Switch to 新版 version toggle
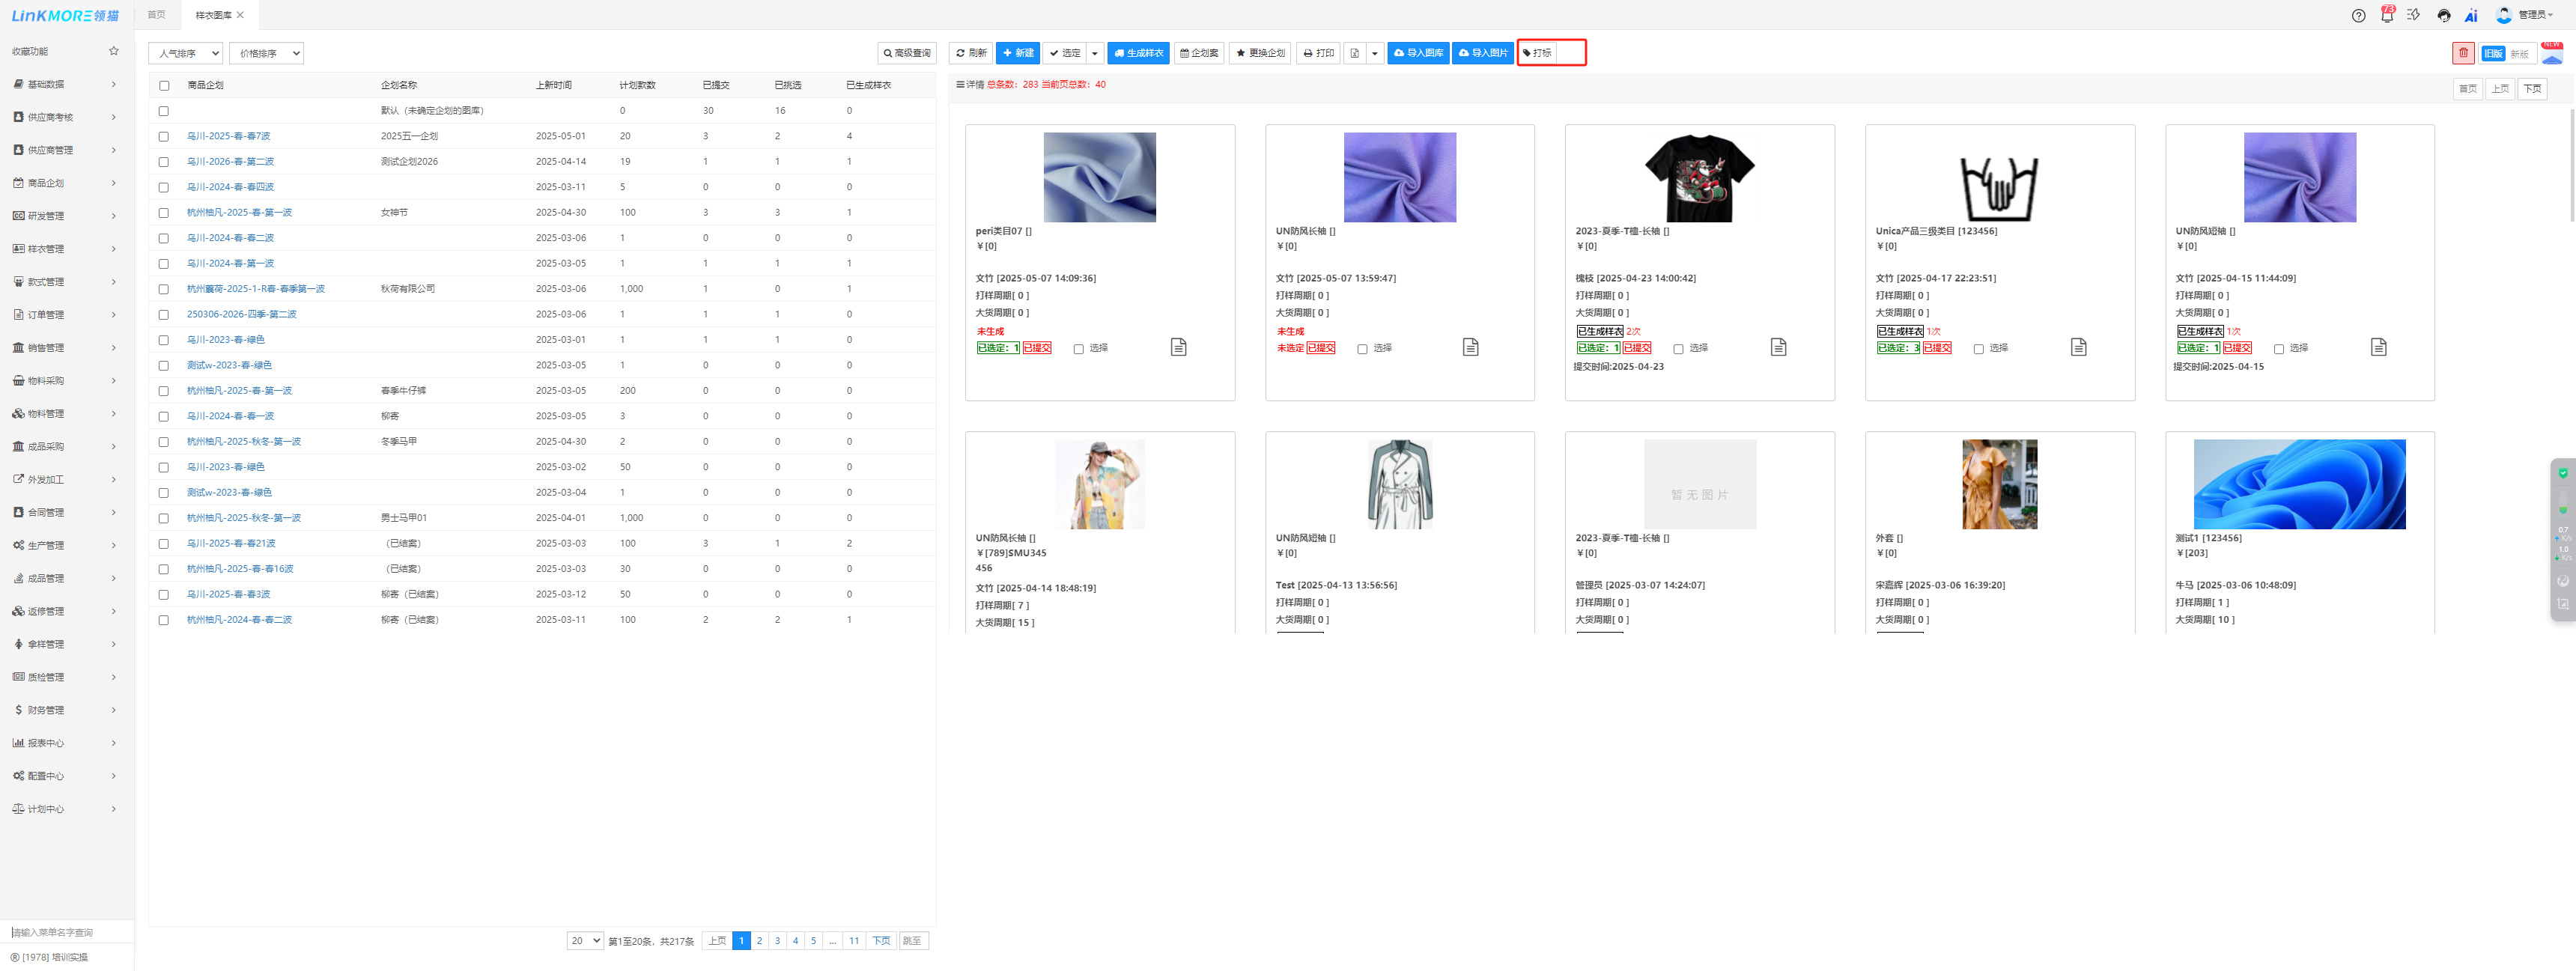Viewport: 2576px width, 971px height. tap(2518, 54)
